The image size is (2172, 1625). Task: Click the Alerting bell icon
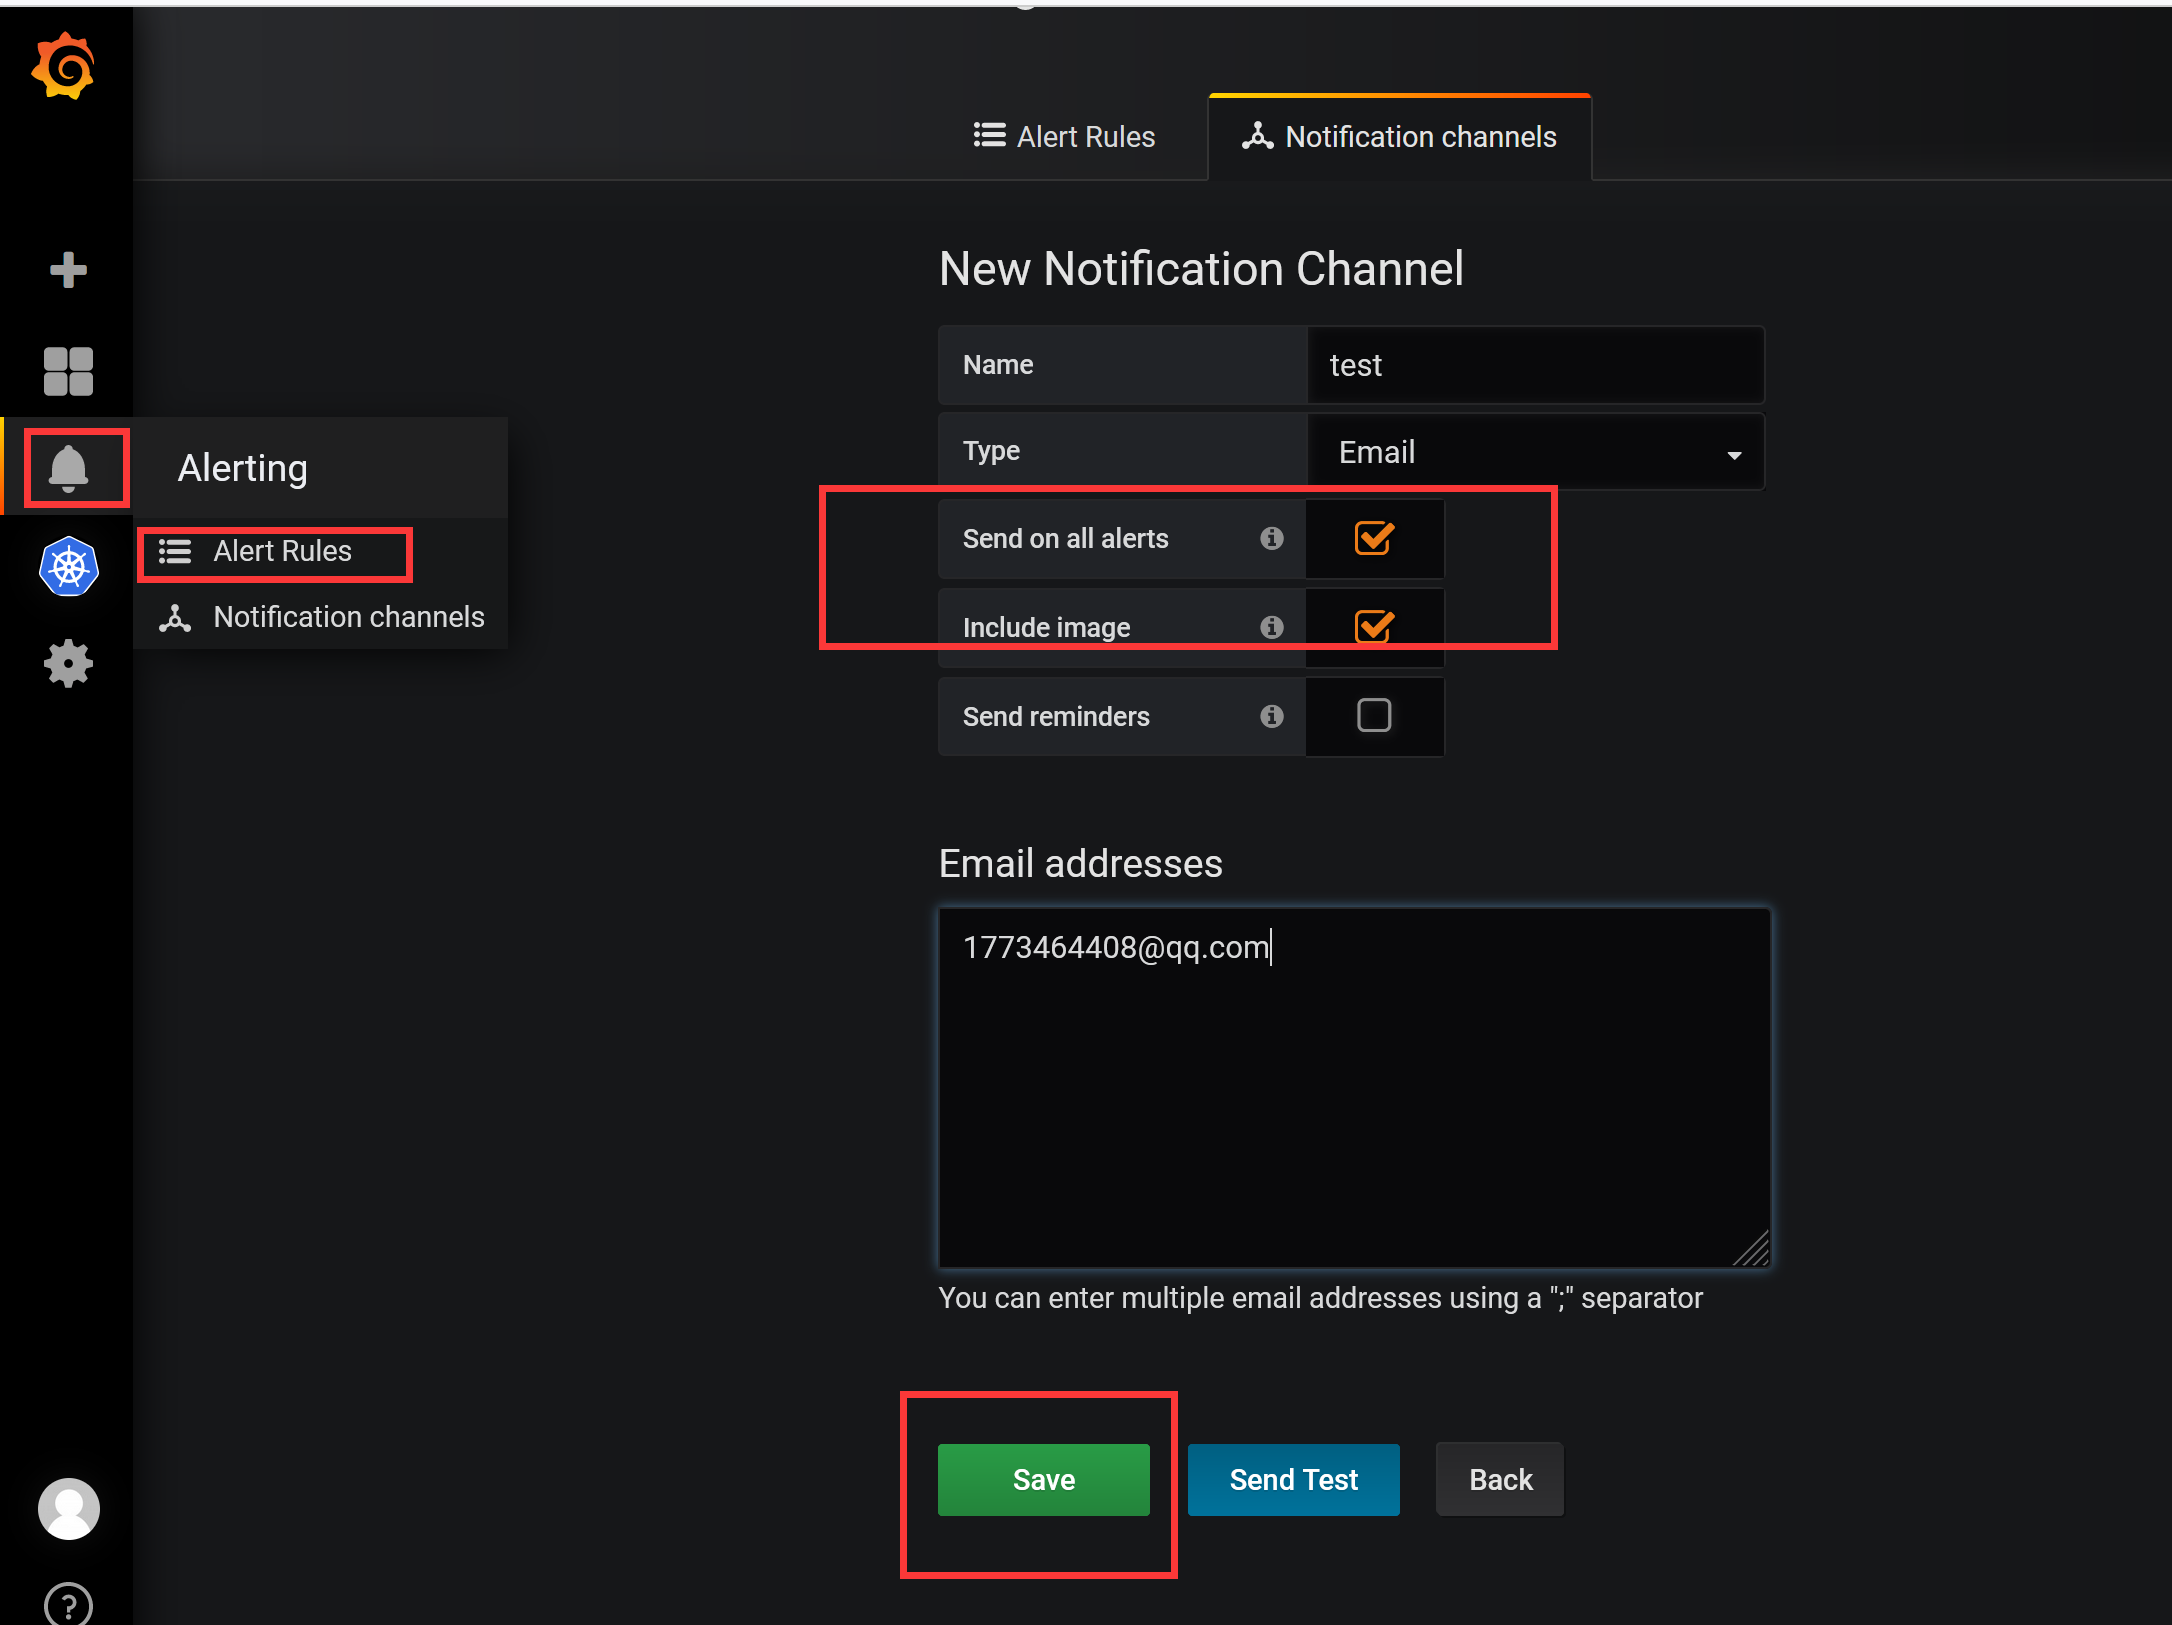pyautogui.click(x=68, y=468)
